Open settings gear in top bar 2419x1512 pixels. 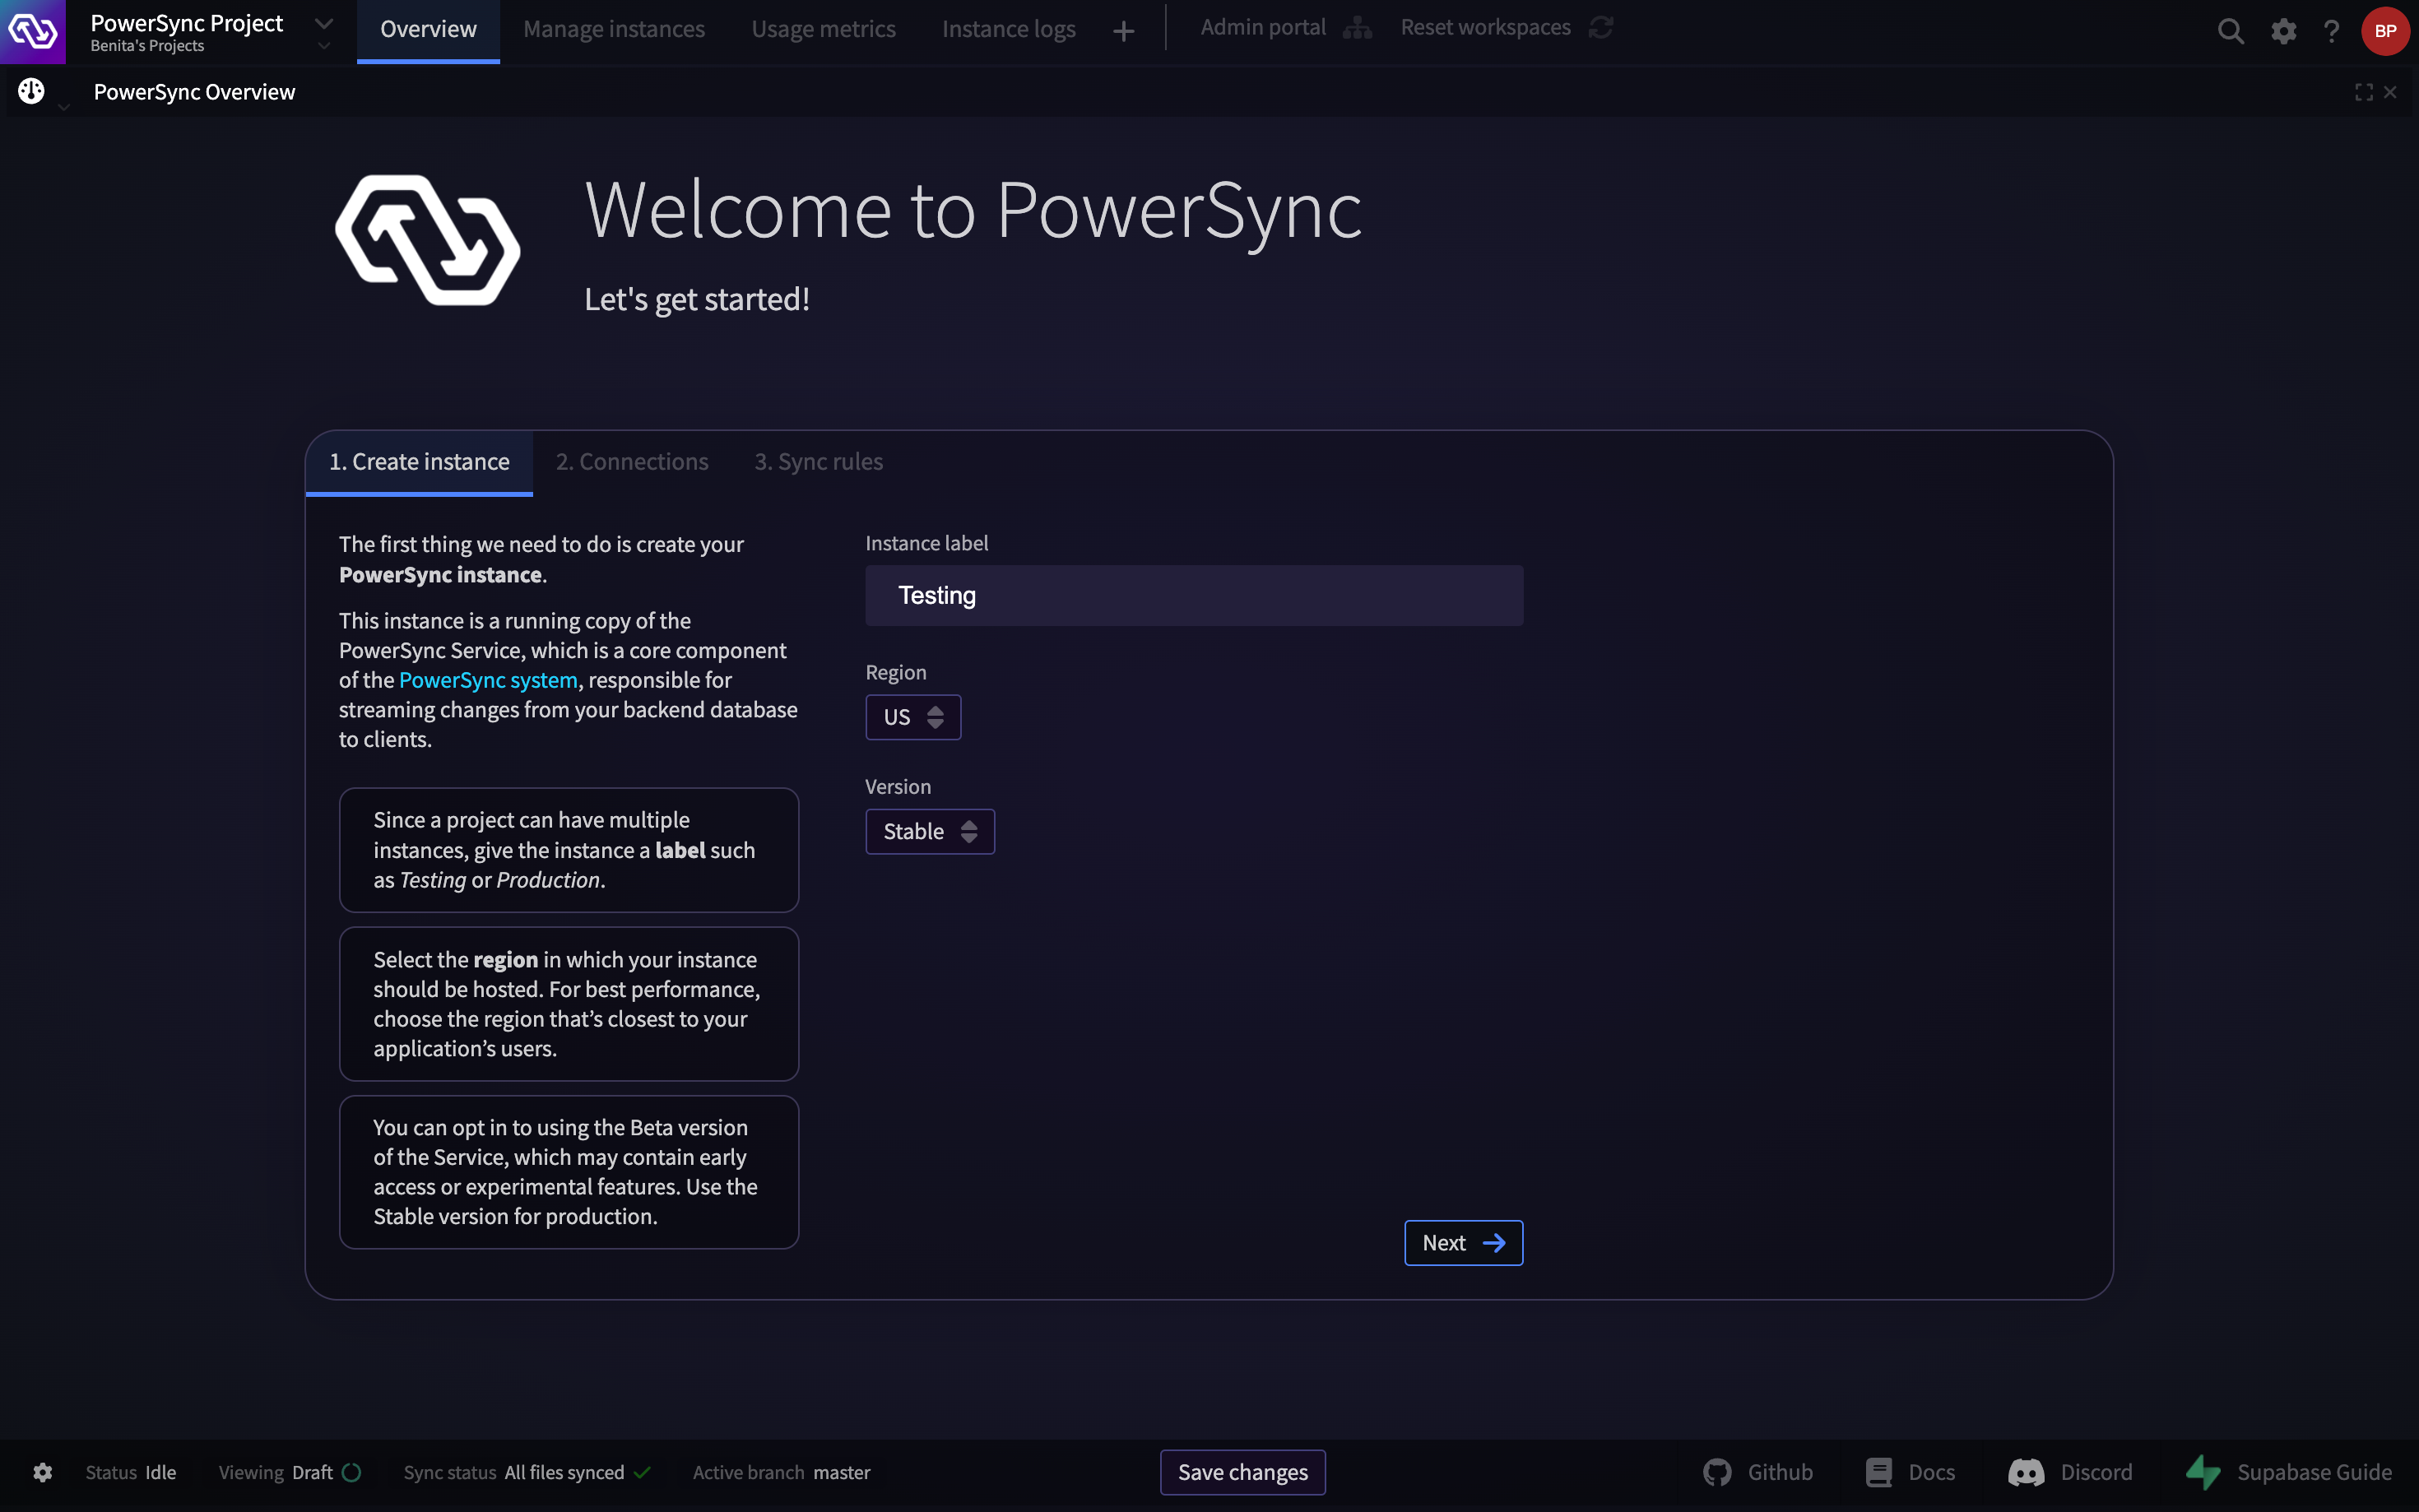[2283, 31]
